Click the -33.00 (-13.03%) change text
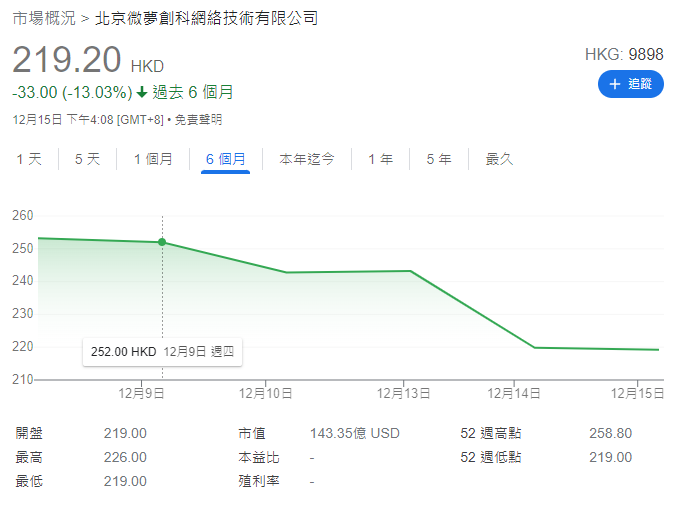Image resolution: width=699 pixels, height=509 pixels. [x=72, y=92]
